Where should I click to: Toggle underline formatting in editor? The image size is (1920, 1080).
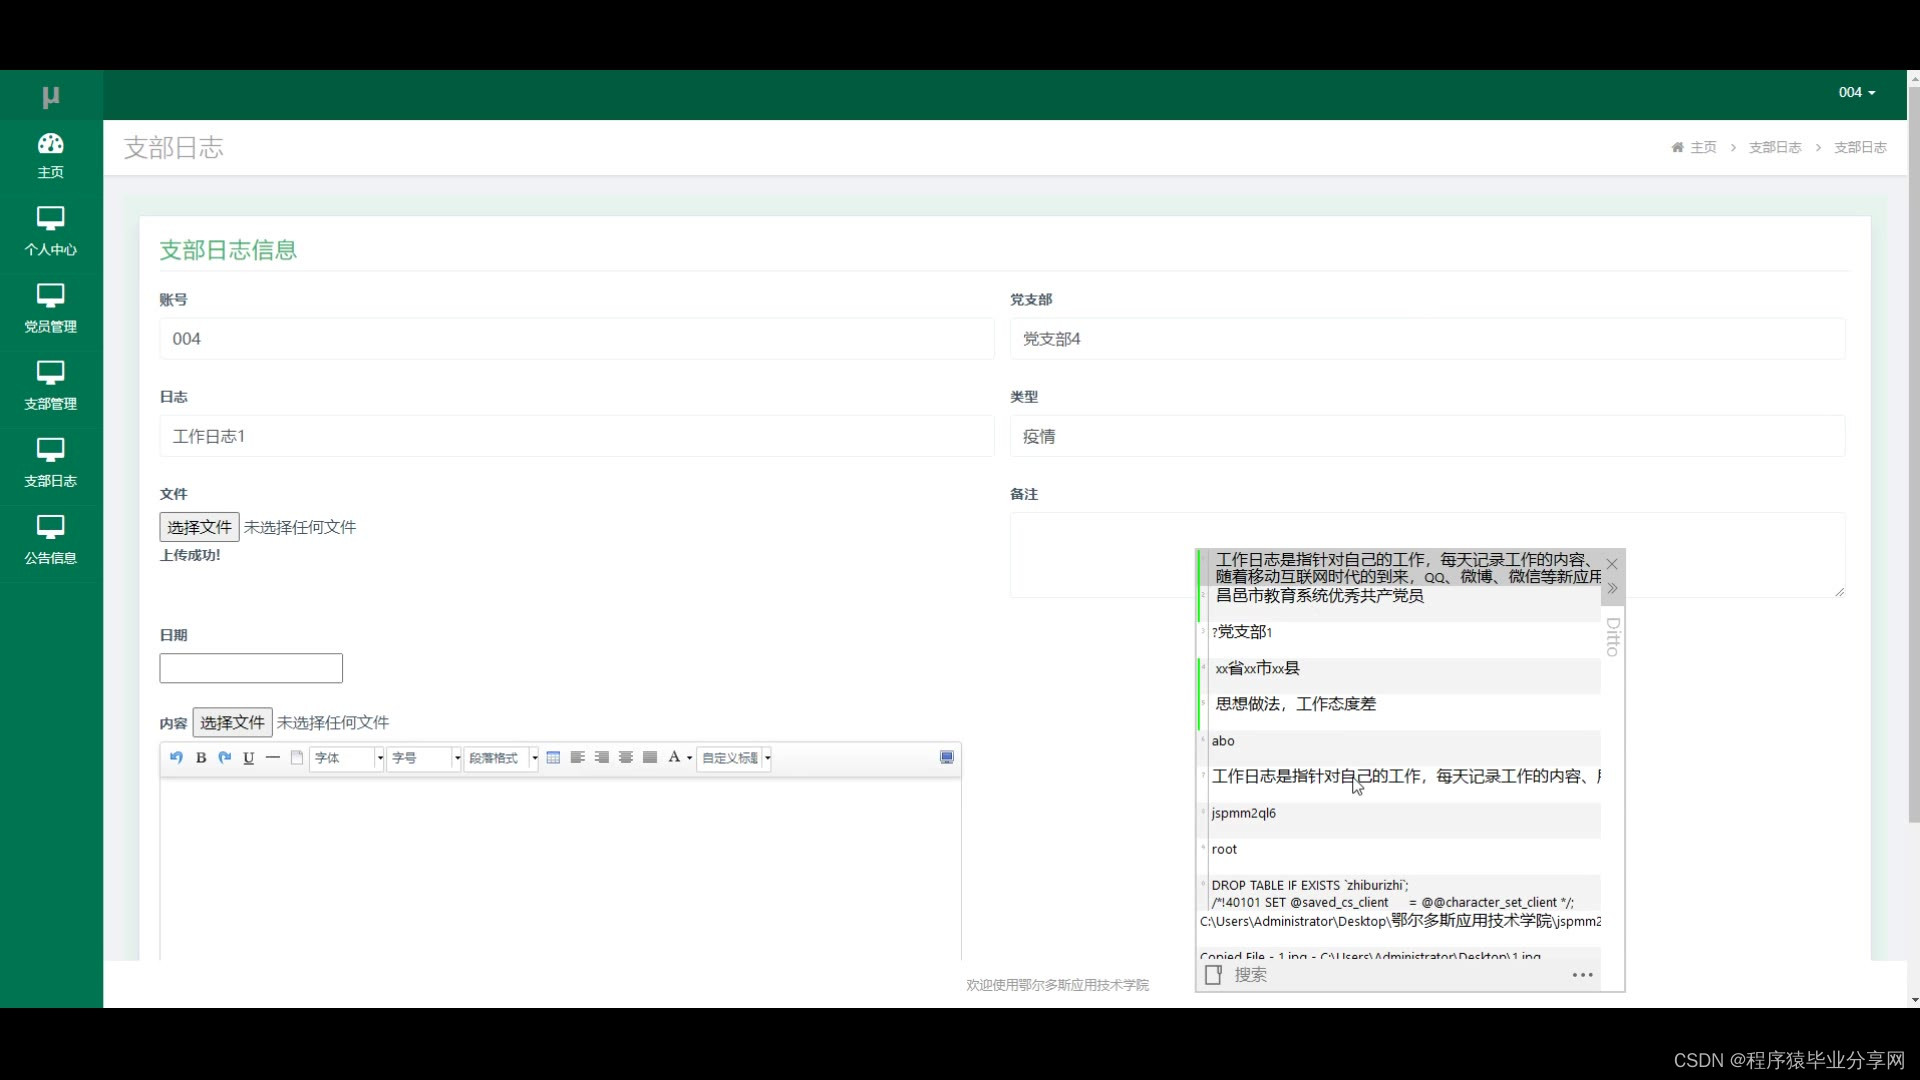(x=249, y=758)
